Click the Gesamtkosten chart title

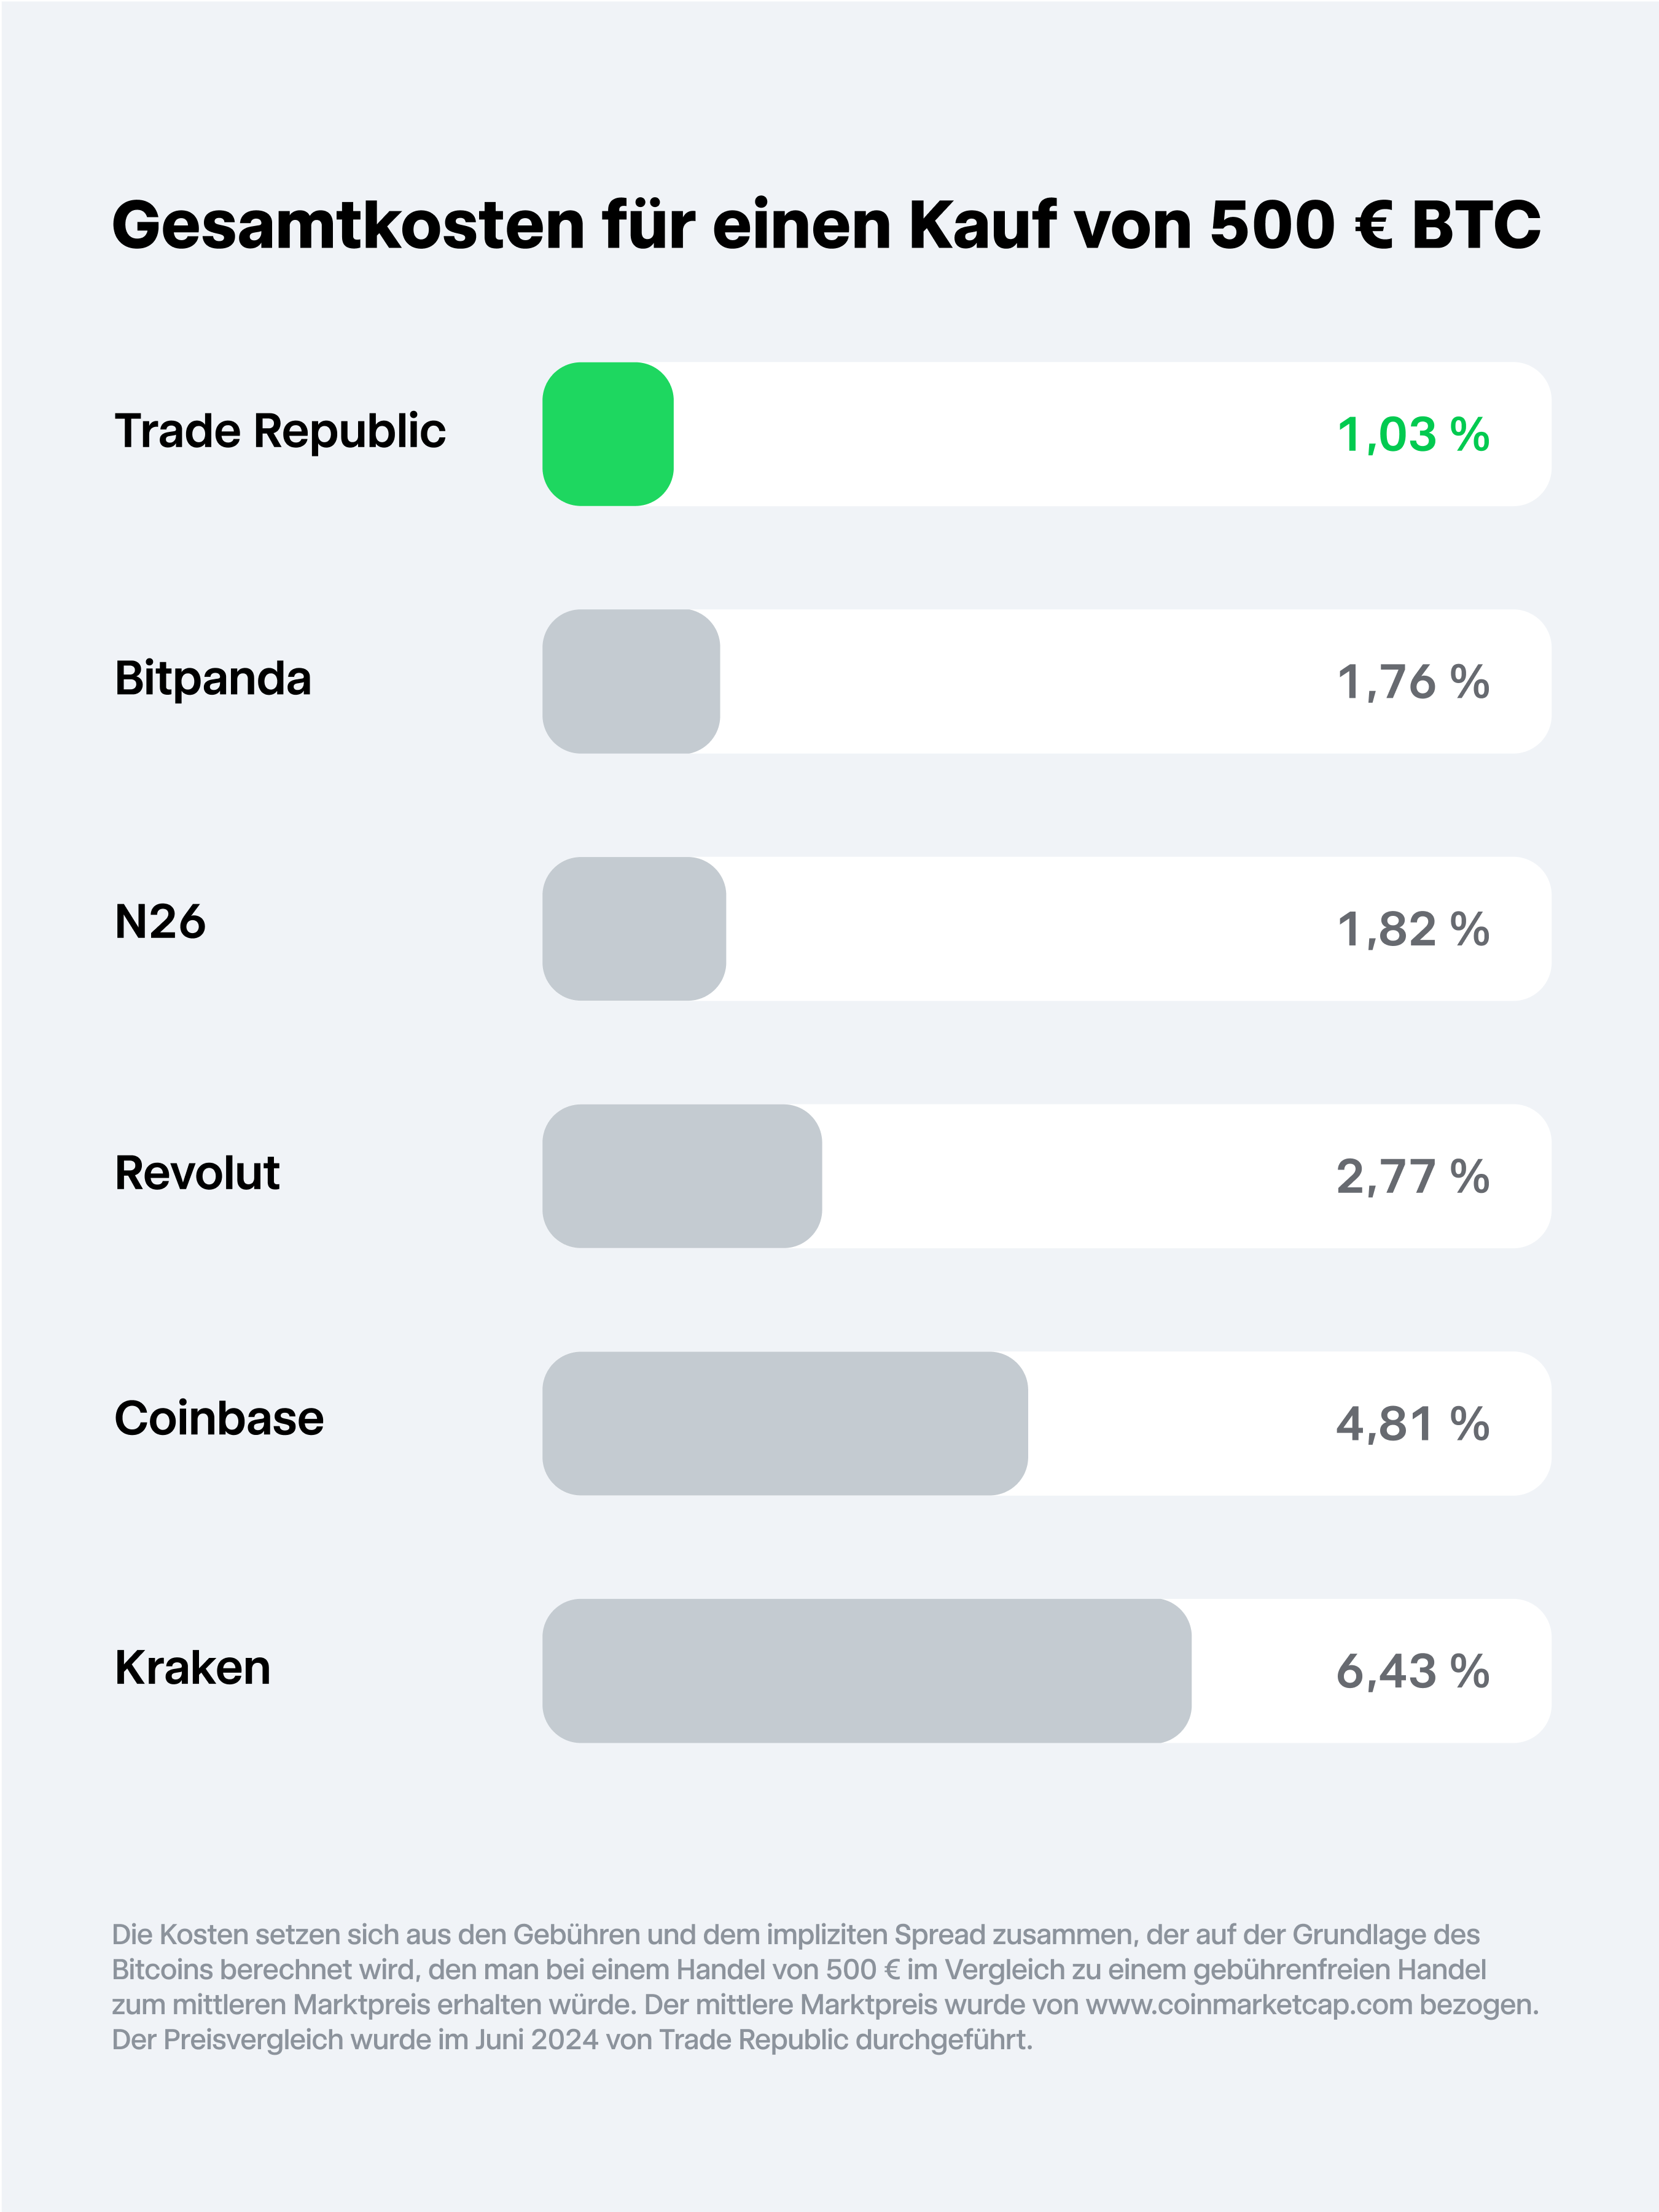pos(826,224)
